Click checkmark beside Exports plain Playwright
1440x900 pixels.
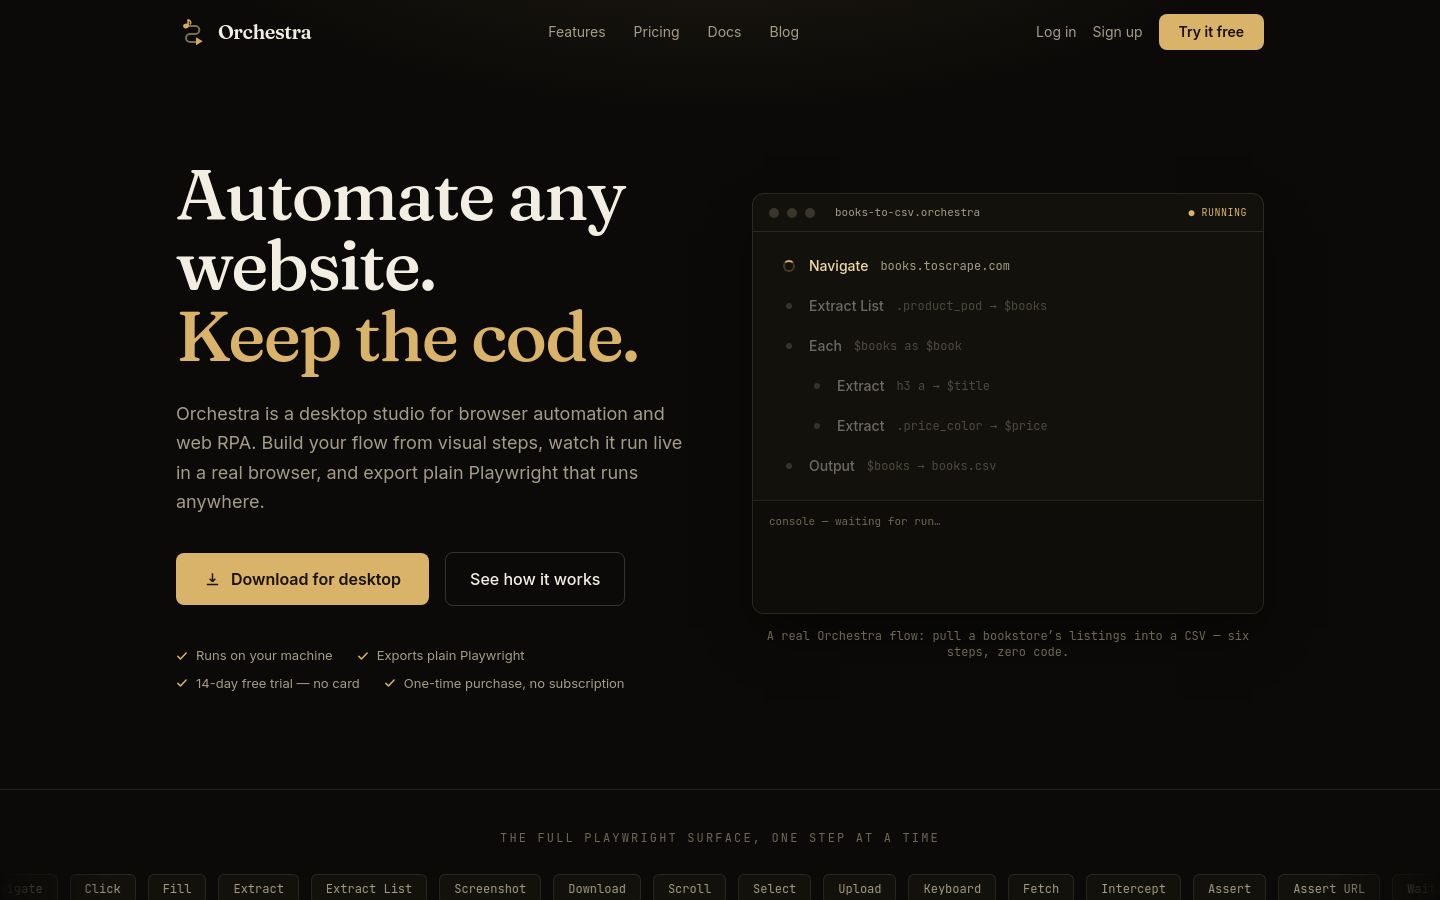(x=363, y=656)
